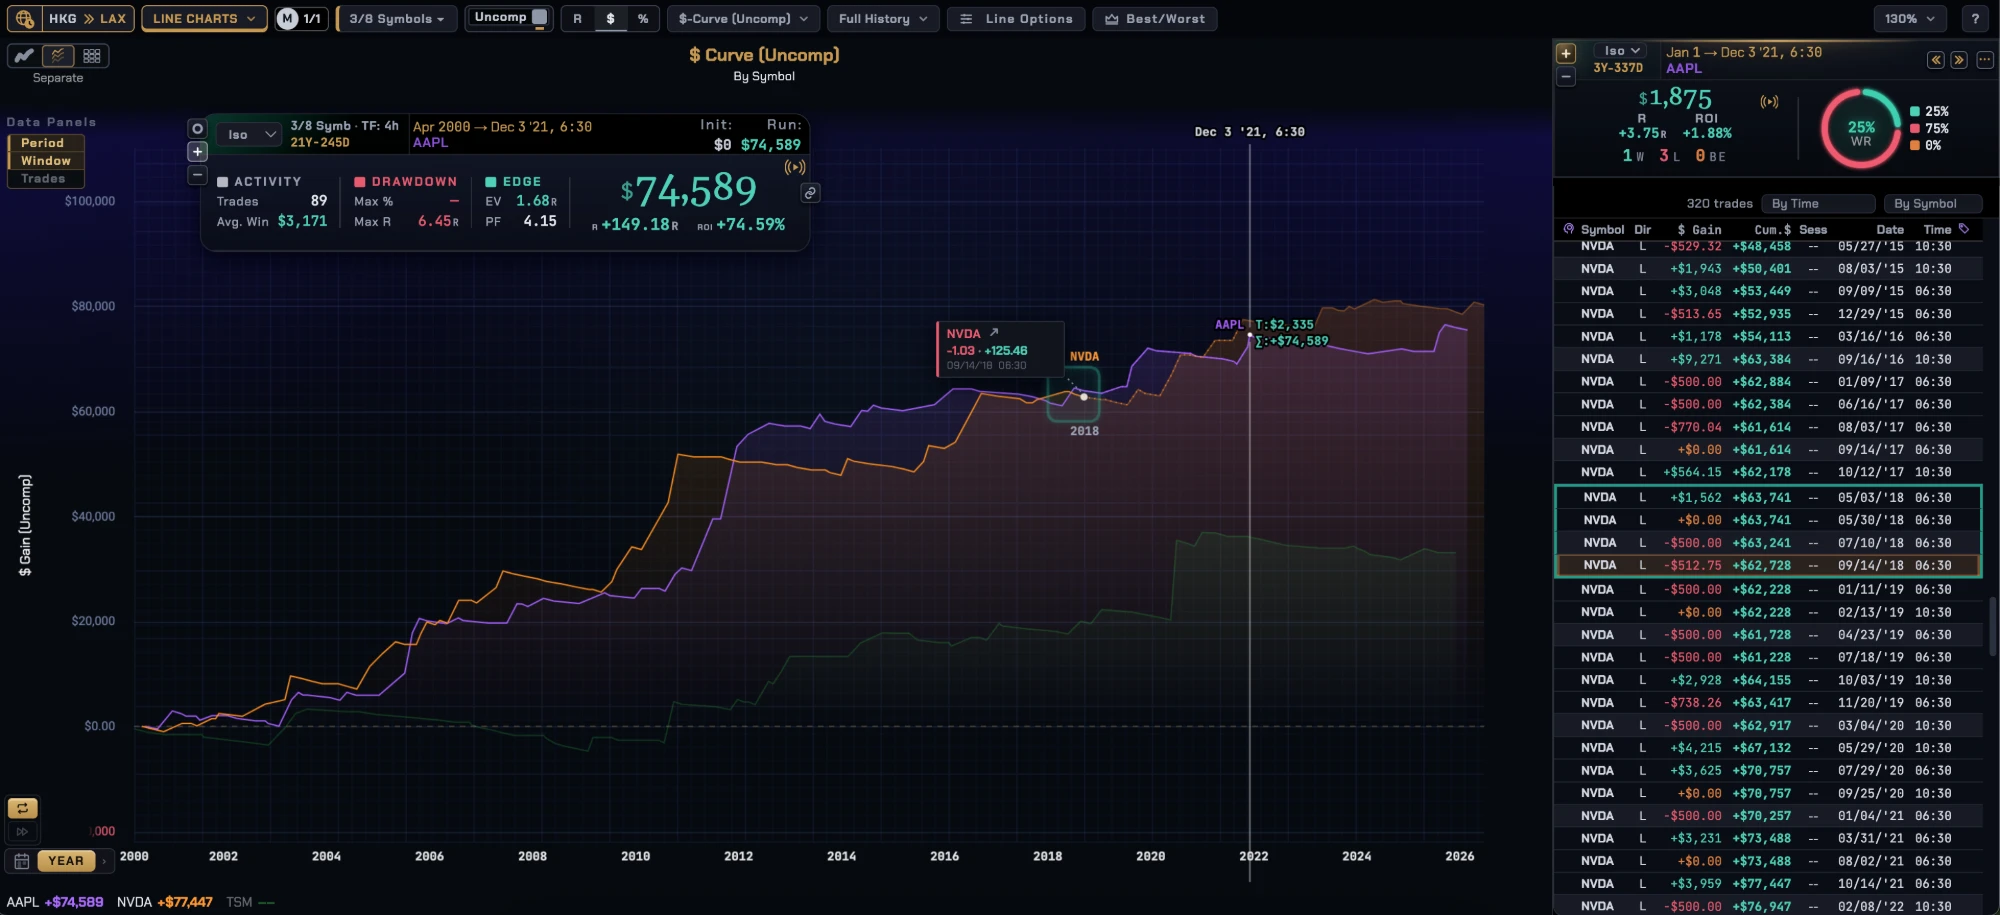The image size is (2000, 915).
Task: Open the Iso dropdown in the side panel
Action: [x=1622, y=51]
